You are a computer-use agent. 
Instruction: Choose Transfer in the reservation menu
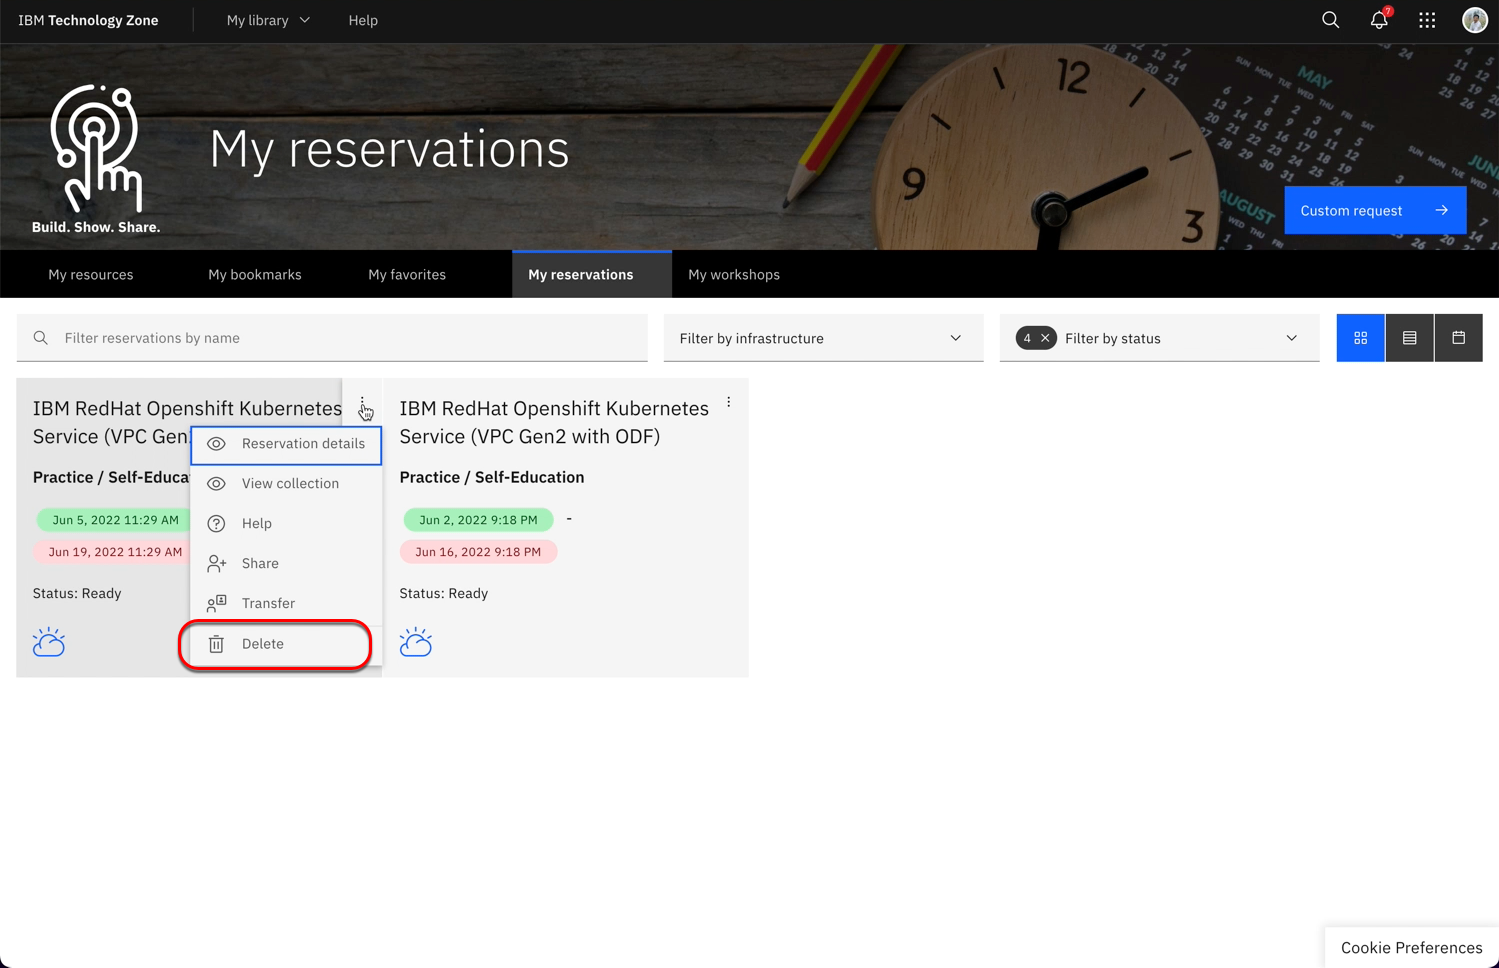pyautogui.click(x=268, y=603)
